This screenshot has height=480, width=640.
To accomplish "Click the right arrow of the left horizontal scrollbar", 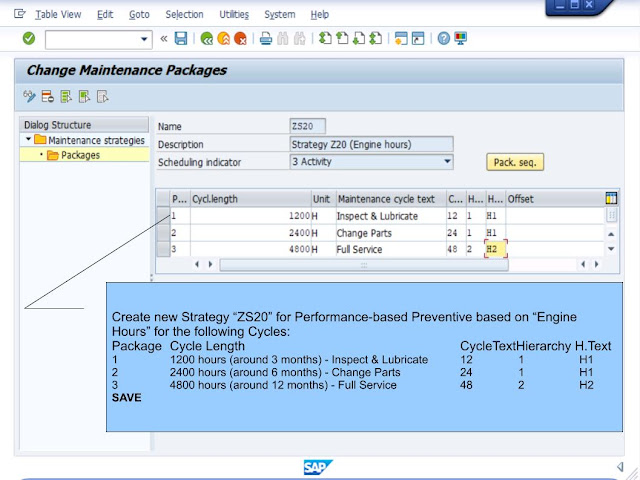I will pos(210,264).
